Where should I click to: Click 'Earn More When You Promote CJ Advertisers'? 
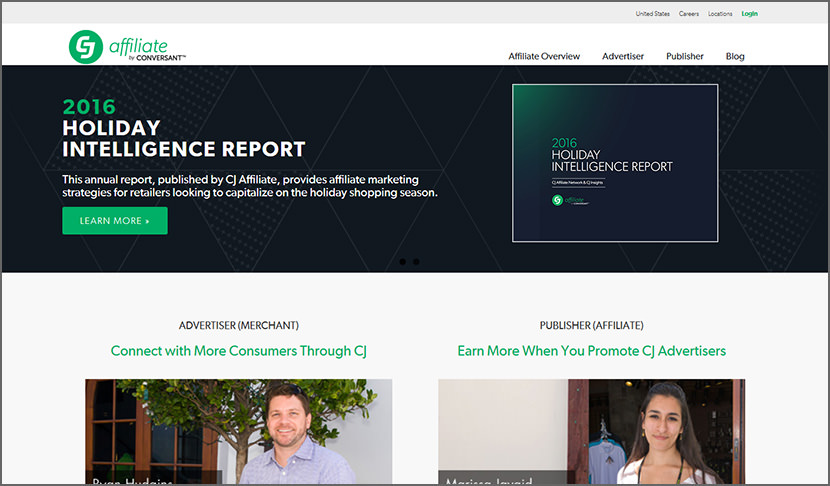click(592, 351)
